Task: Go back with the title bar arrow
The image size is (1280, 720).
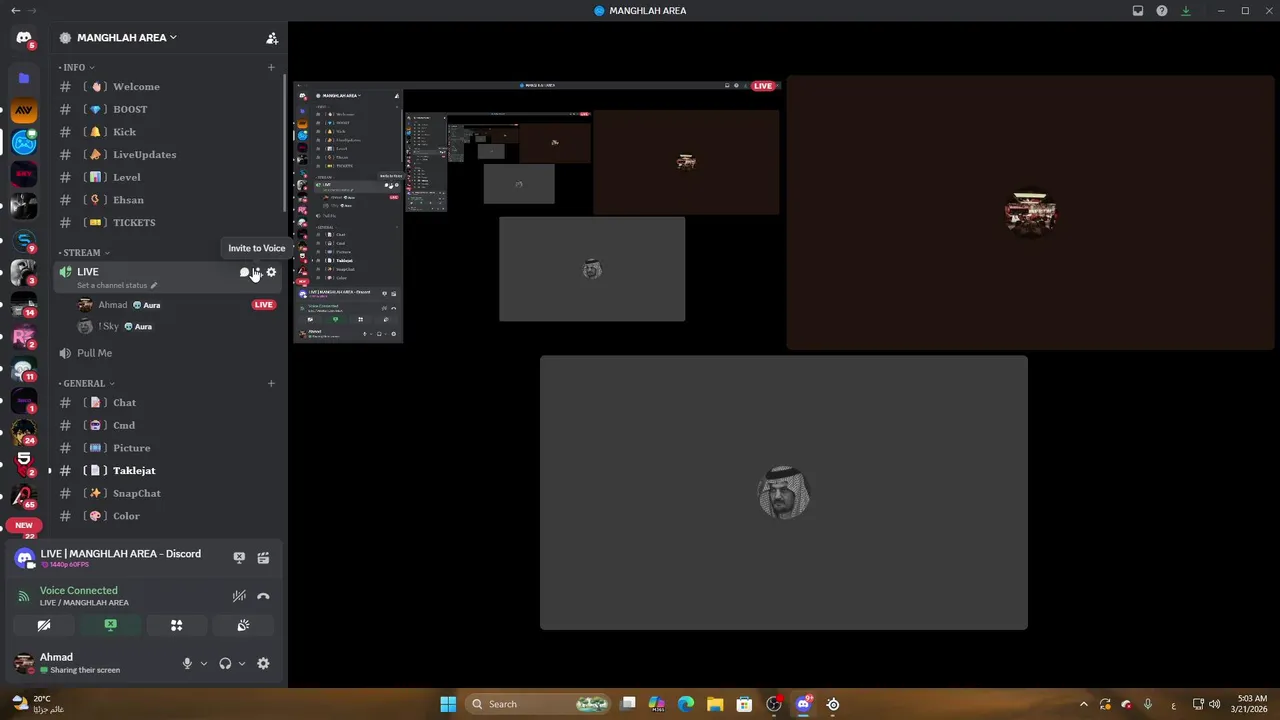Action: pyautogui.click(x=15, y=11)
